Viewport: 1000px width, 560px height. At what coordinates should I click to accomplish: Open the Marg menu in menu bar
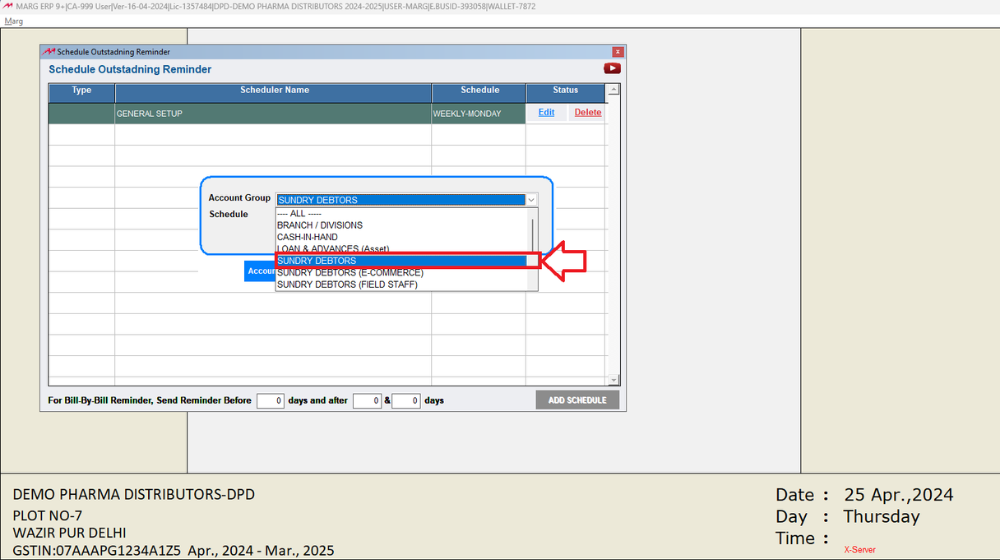[14, 21]
